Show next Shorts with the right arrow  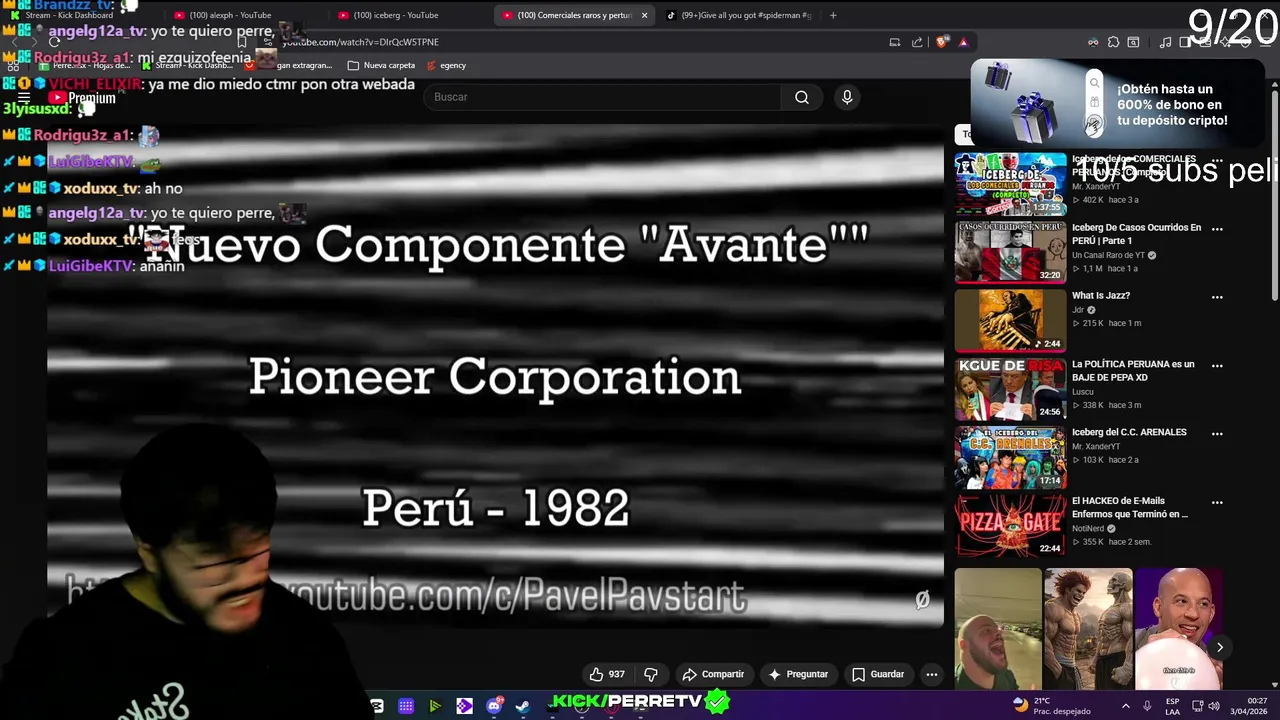click(x=1219, y=647)
